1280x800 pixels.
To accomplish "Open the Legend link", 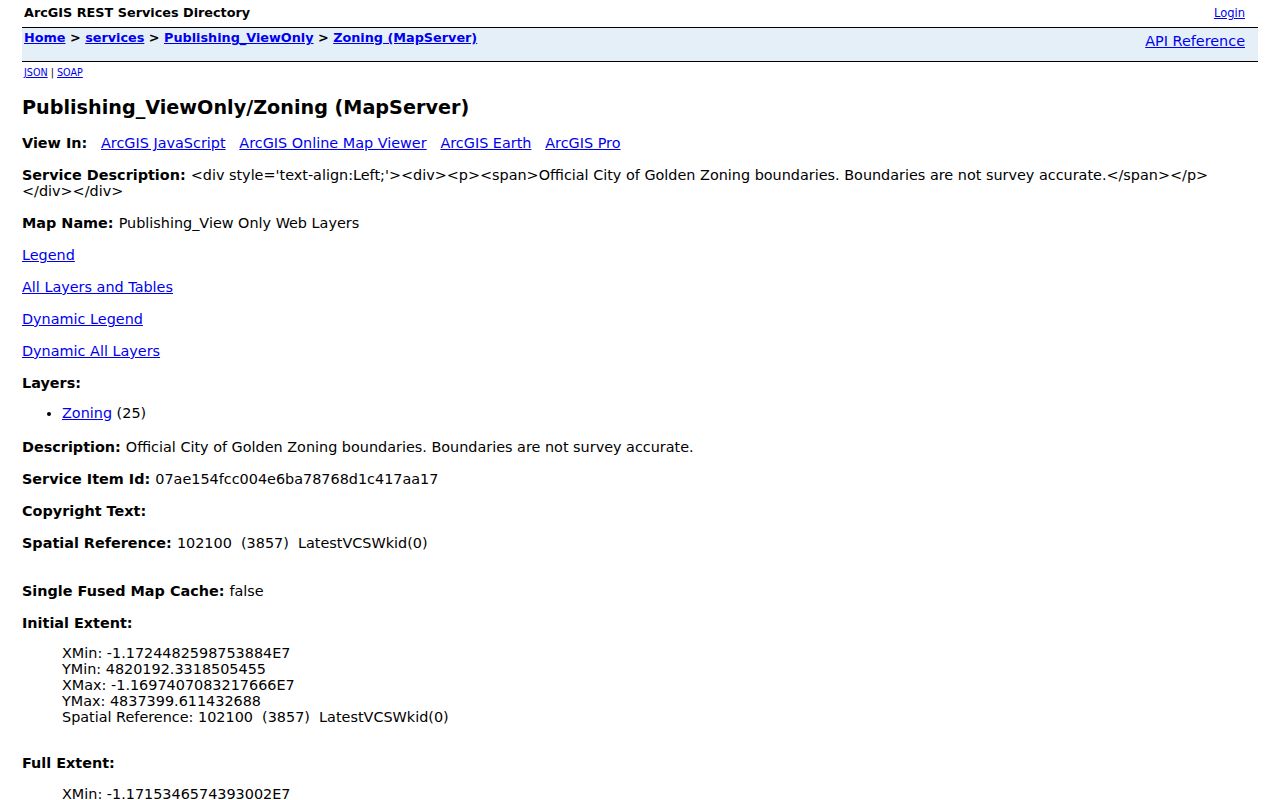I will coord(48,255).
